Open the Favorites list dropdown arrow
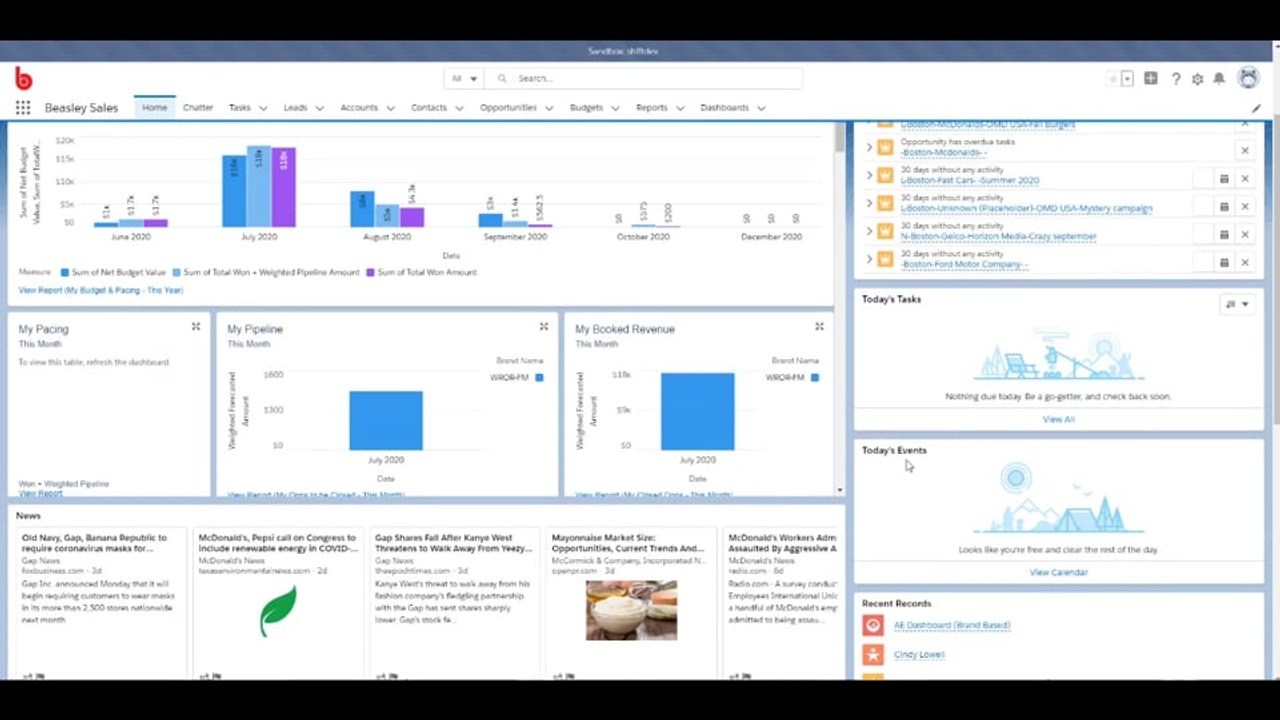This screenshot has width=1280, height=720. click(1127, 78)
